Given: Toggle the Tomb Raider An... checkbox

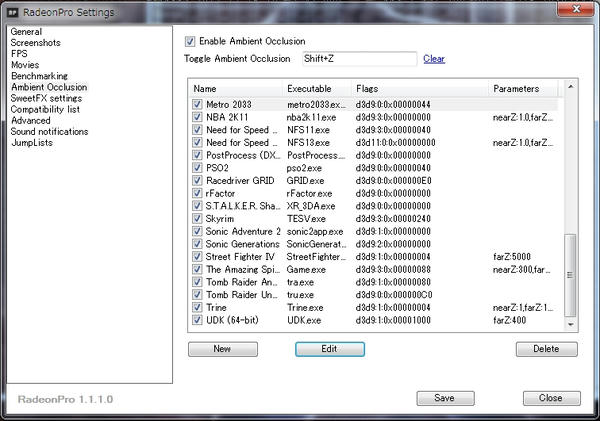Looking at the screenshot, I should (x=197, y=282).
